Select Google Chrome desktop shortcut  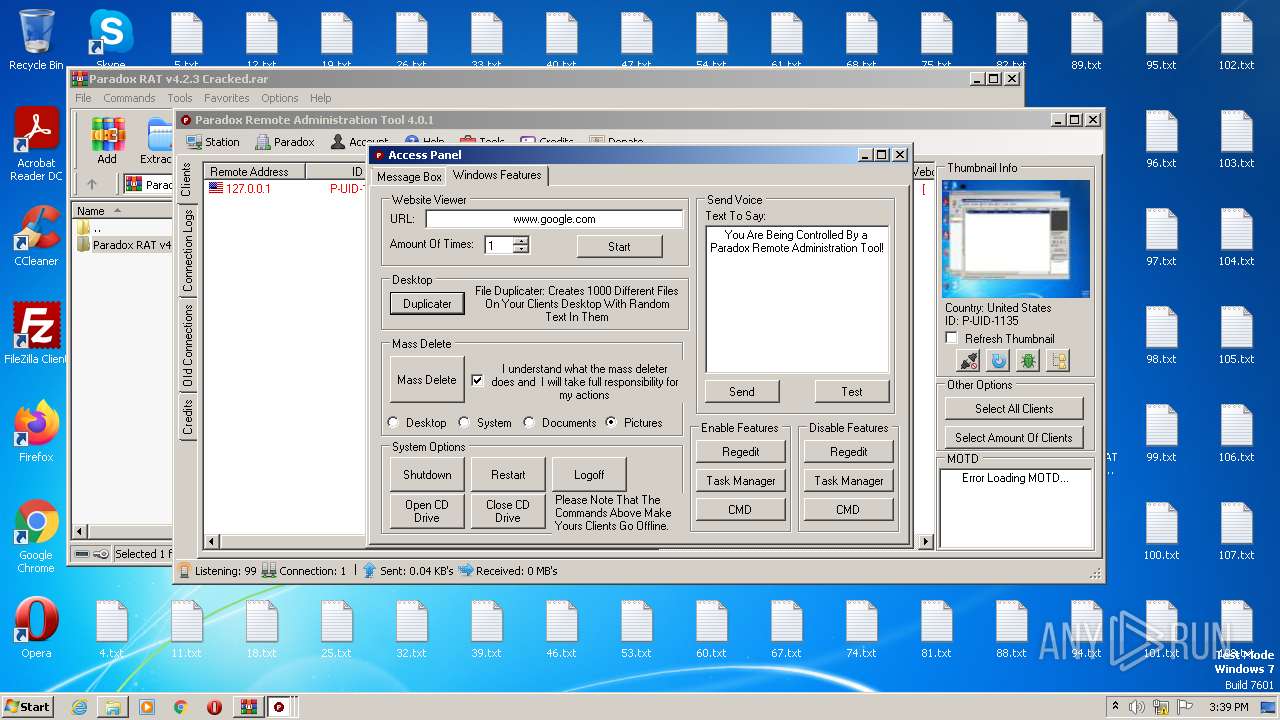[x=36, y=536]
